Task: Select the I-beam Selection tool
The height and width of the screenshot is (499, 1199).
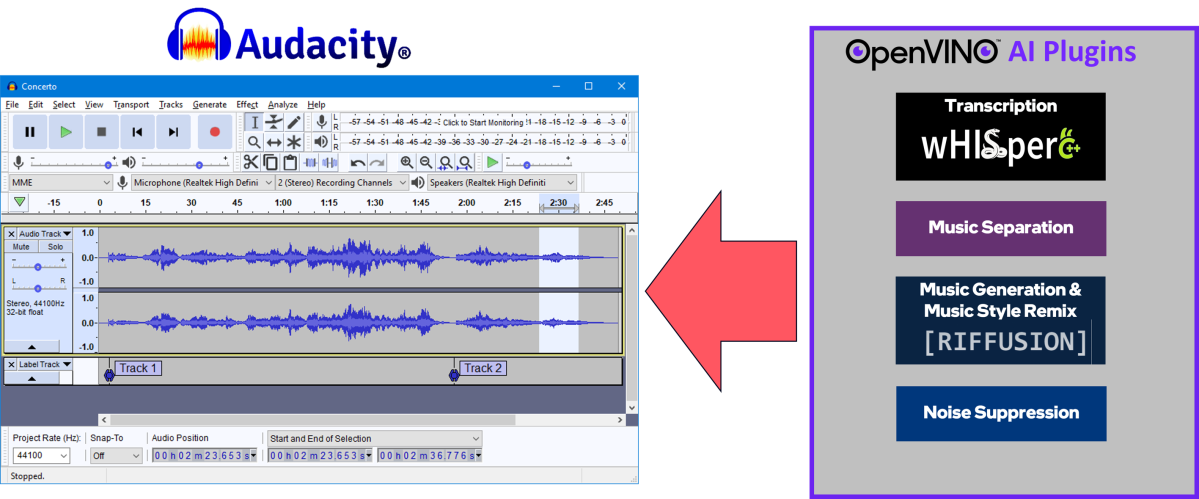Action: pyautogui.click(x=255, y=122)
